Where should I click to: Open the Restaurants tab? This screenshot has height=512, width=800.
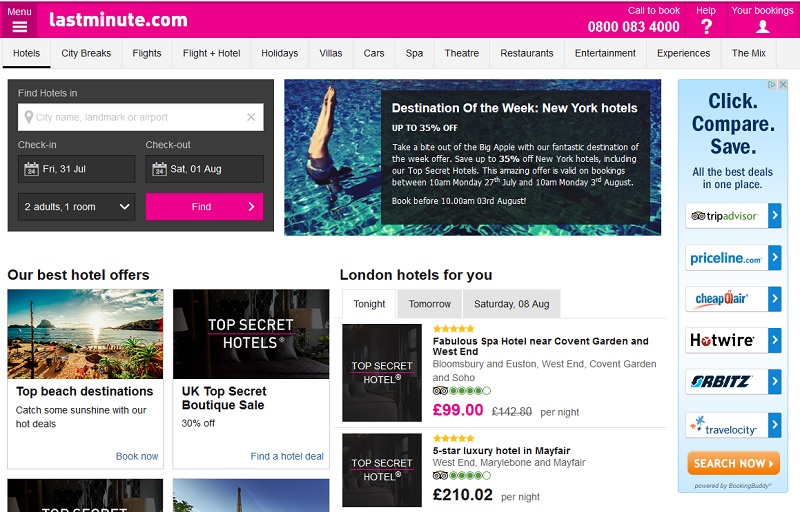(527, 54)
